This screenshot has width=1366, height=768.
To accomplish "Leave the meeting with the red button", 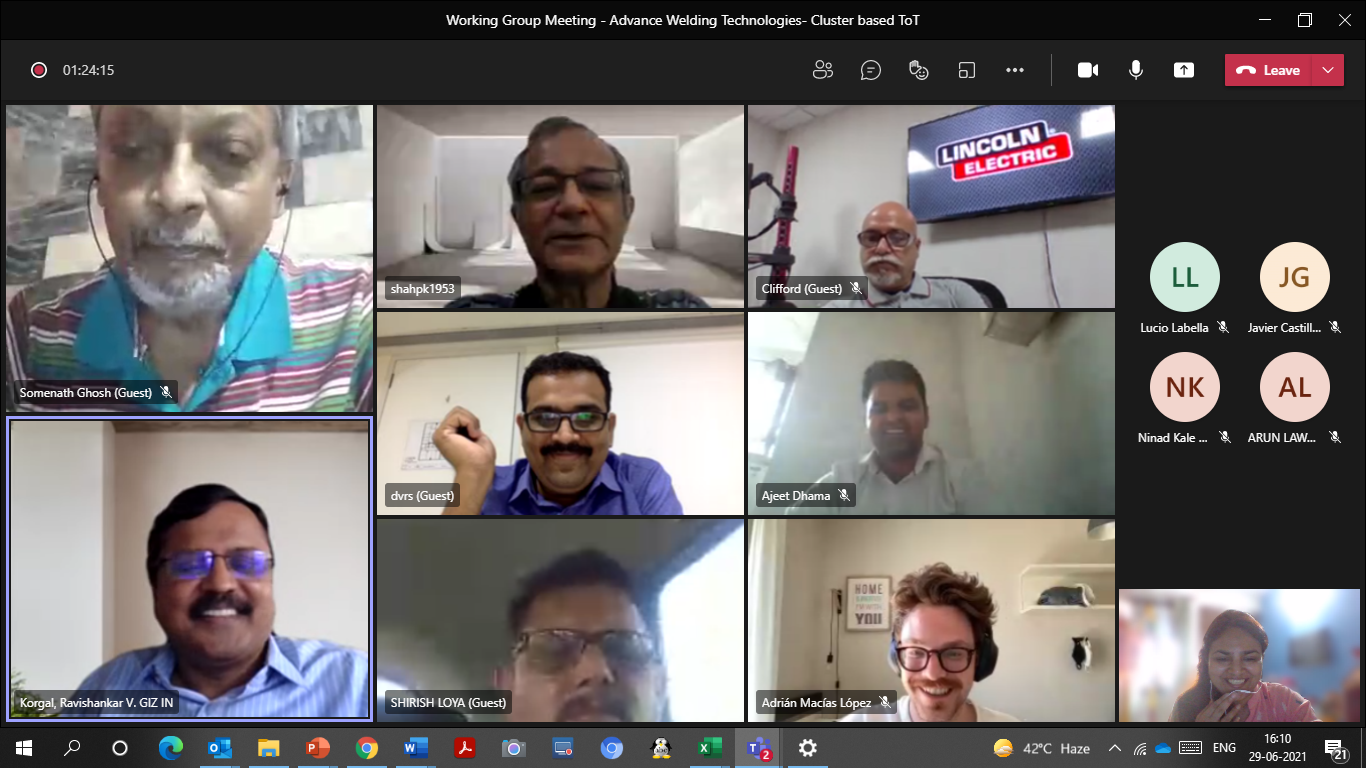I will 1268,70.
